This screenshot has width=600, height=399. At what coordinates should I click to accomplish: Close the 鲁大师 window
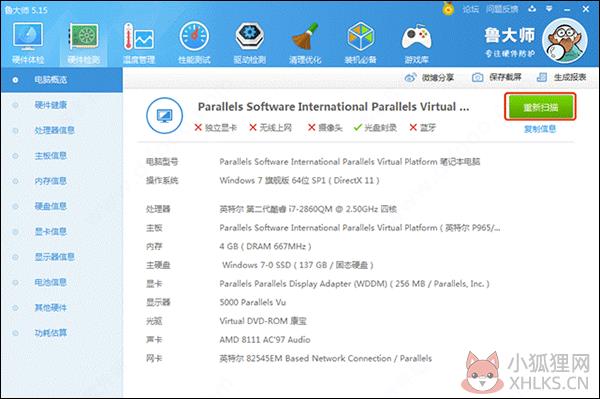coord(586,9)
